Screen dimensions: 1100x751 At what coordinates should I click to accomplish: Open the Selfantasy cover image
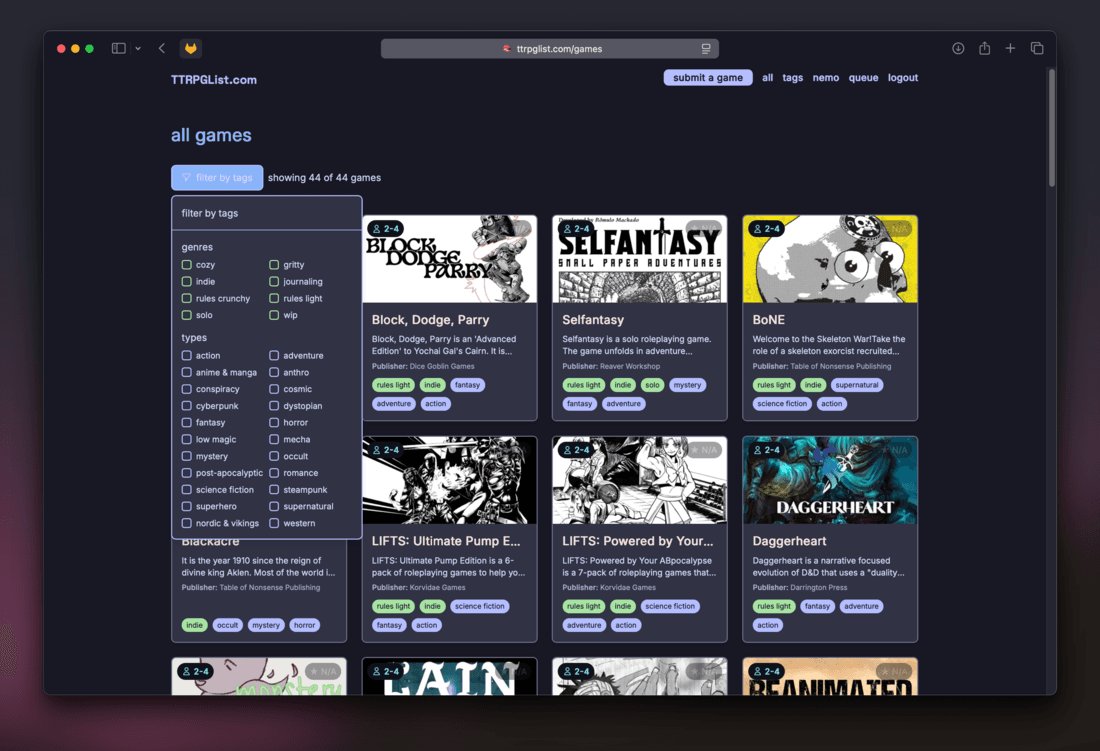coord(640,259)
